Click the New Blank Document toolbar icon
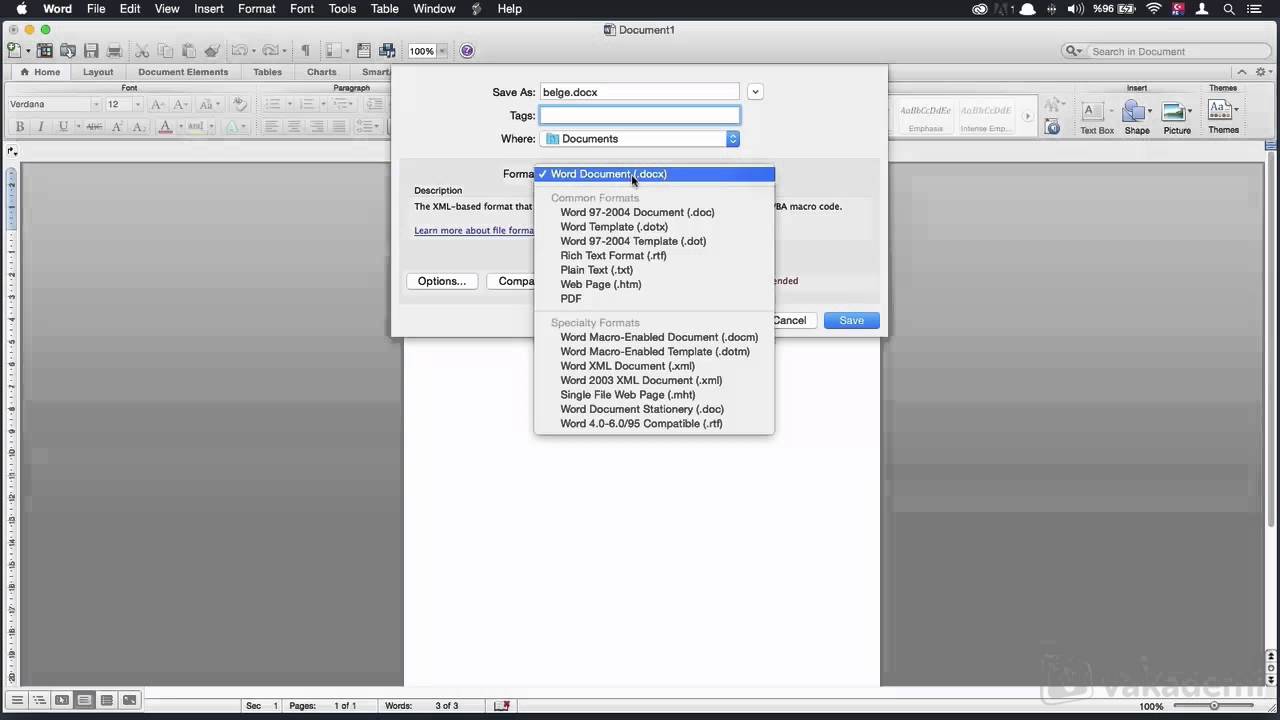Screen dimensions: 1280x720 click(x=14, y=50)
